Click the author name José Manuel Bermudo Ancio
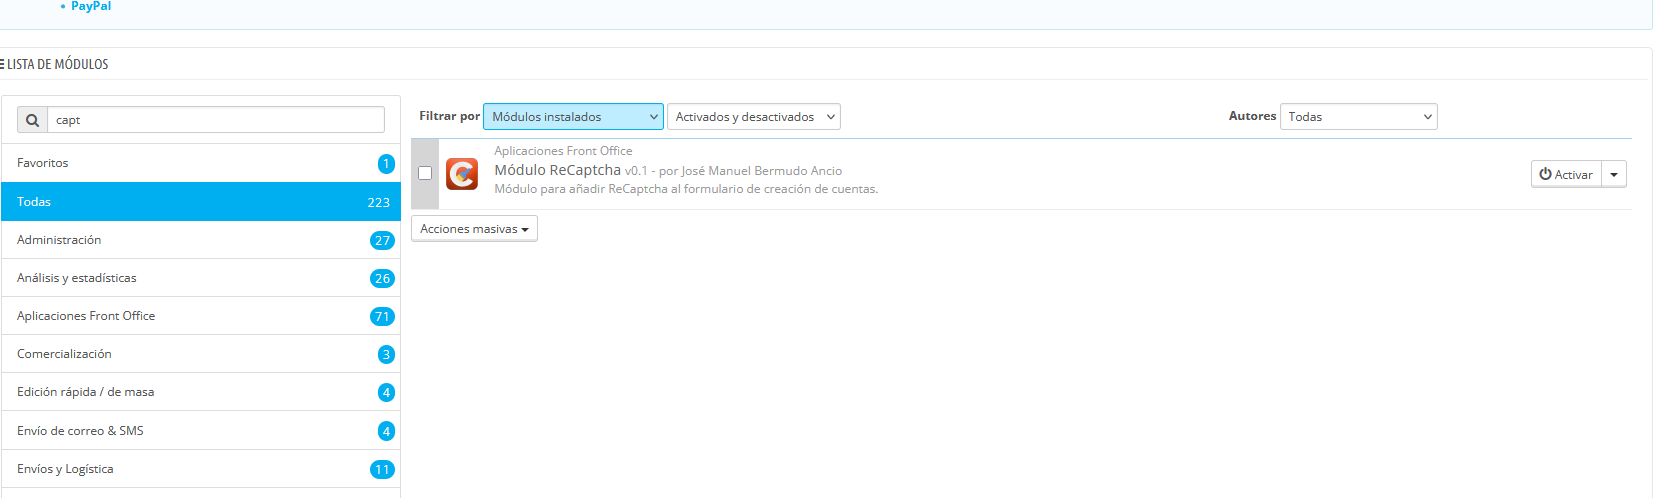The width and height of the screenshot is (1656, 498). click(762, 171)
